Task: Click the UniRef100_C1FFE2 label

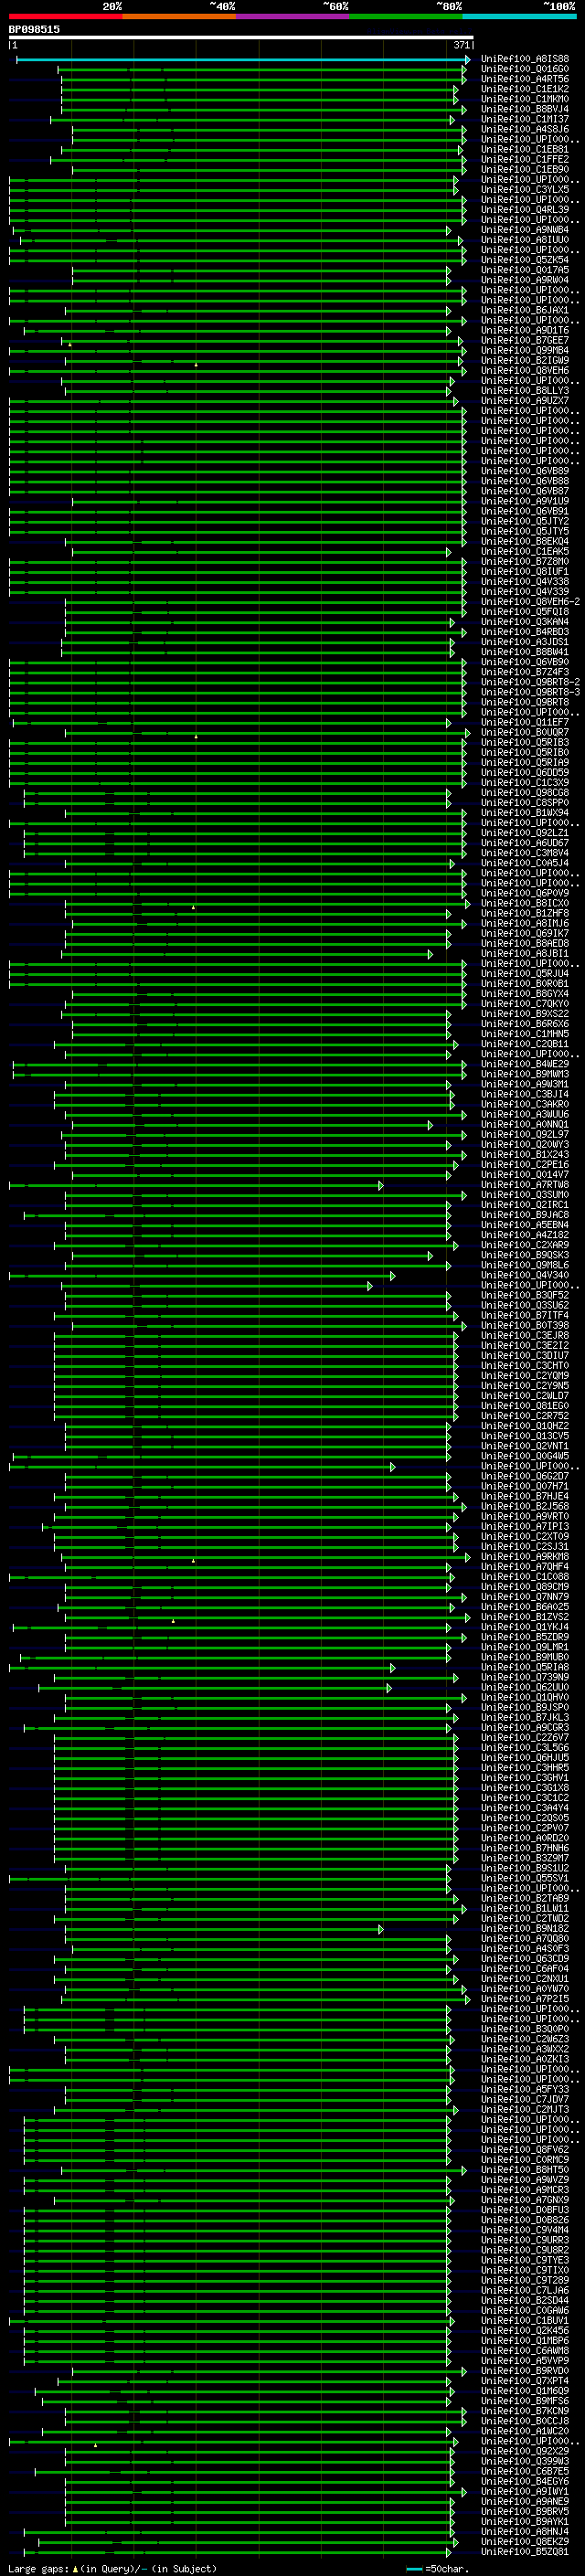Action: 525,160
